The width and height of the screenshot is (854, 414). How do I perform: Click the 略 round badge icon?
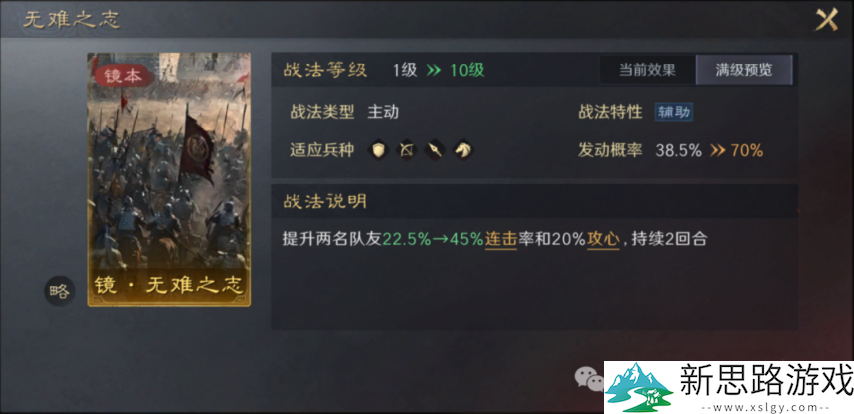coord(59,291)
